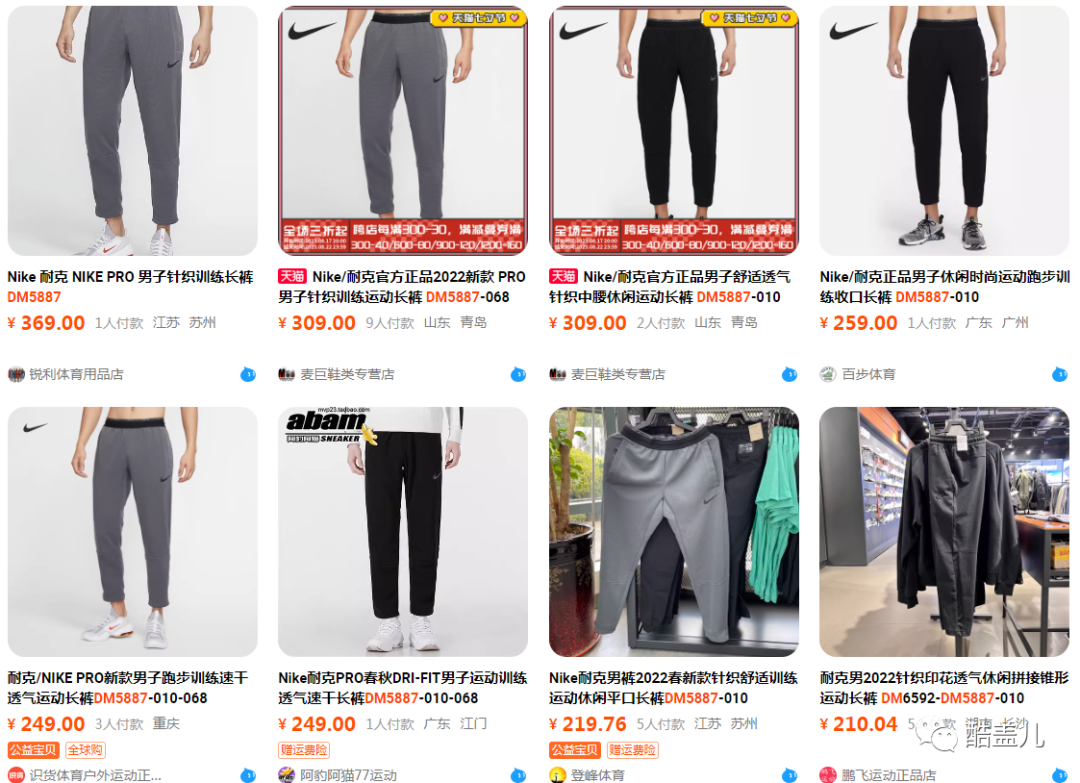Click the 百步体育 shop avatar icon
Image resolution: width=1080 pixels, height=783 pixels.
[827, 375]
